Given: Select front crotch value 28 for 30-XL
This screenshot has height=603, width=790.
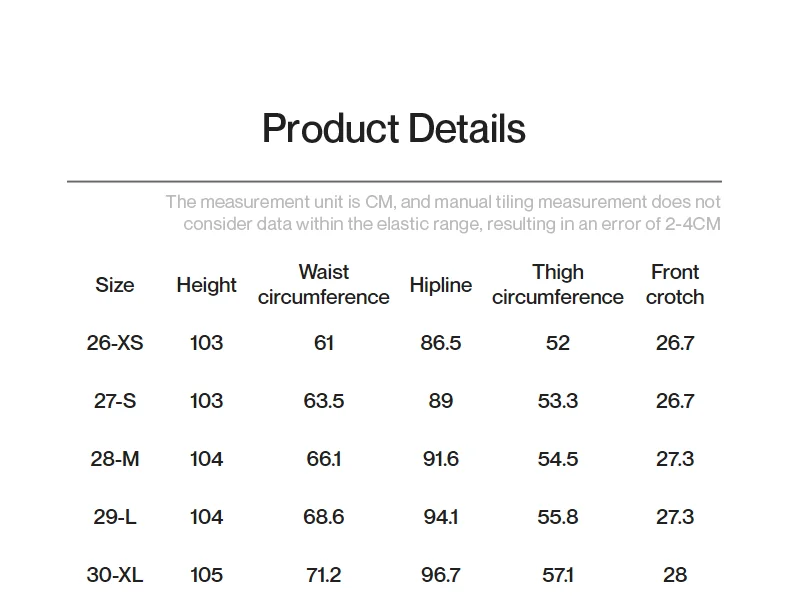Looking at the screenshot, I should [x=675, y=575].
